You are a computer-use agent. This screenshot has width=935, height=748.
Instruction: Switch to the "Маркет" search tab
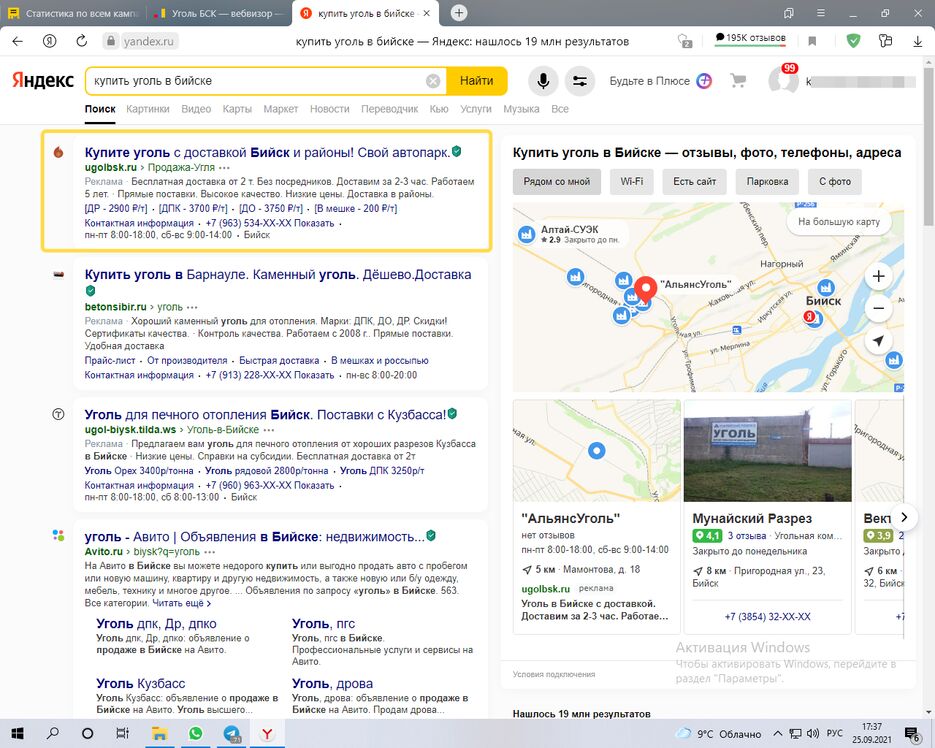(281, 109)
